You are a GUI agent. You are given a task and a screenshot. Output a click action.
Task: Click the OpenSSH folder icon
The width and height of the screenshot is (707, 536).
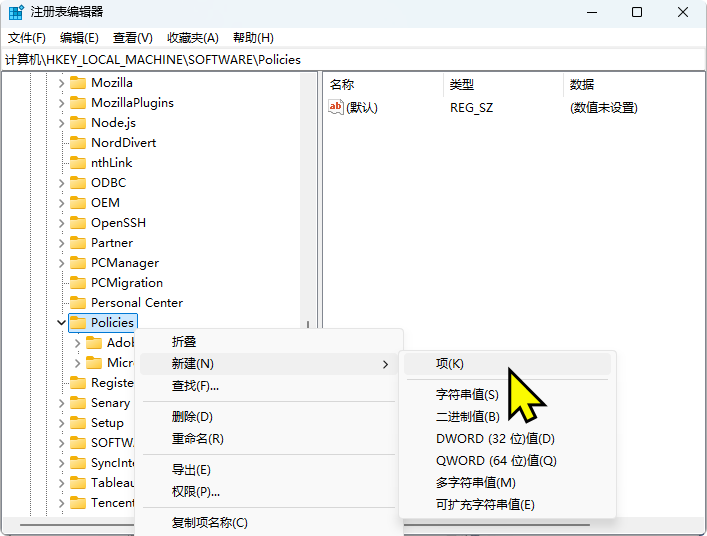click(x=78, y=223)
